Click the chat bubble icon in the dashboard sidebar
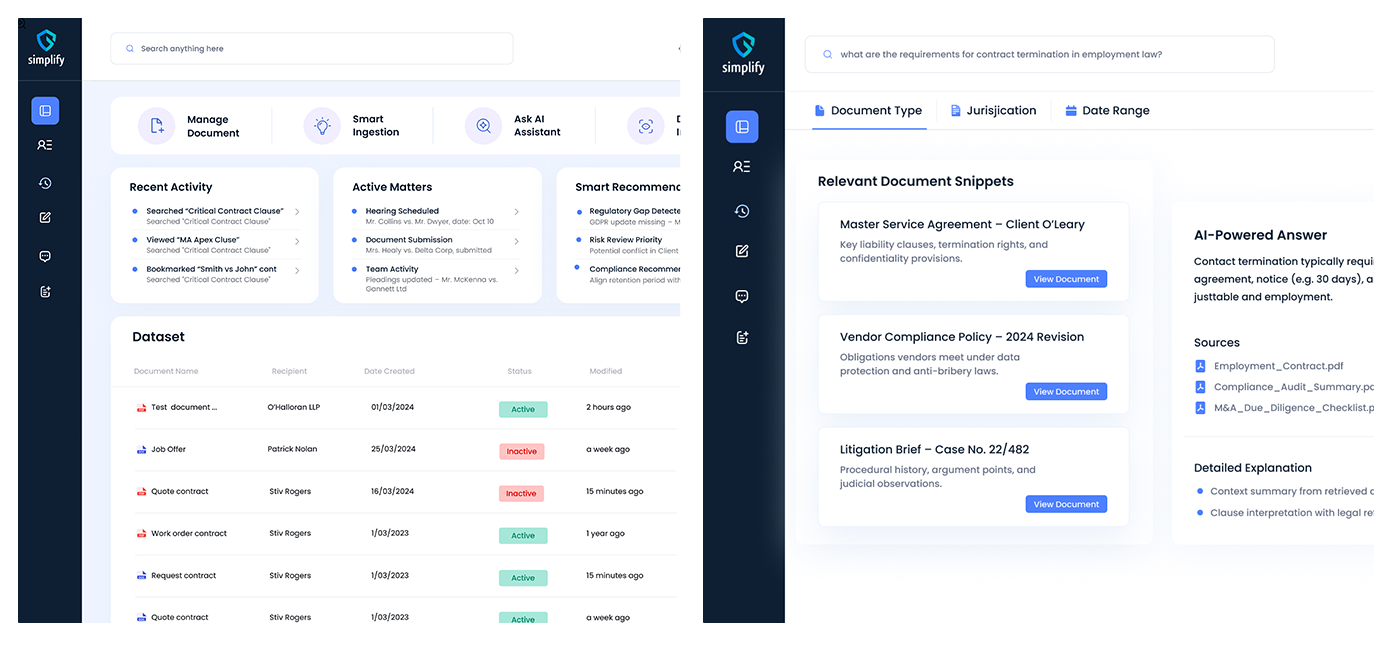Image resolution: width=1393 pixels, height=655 pixels. click(x=45, y=257)
